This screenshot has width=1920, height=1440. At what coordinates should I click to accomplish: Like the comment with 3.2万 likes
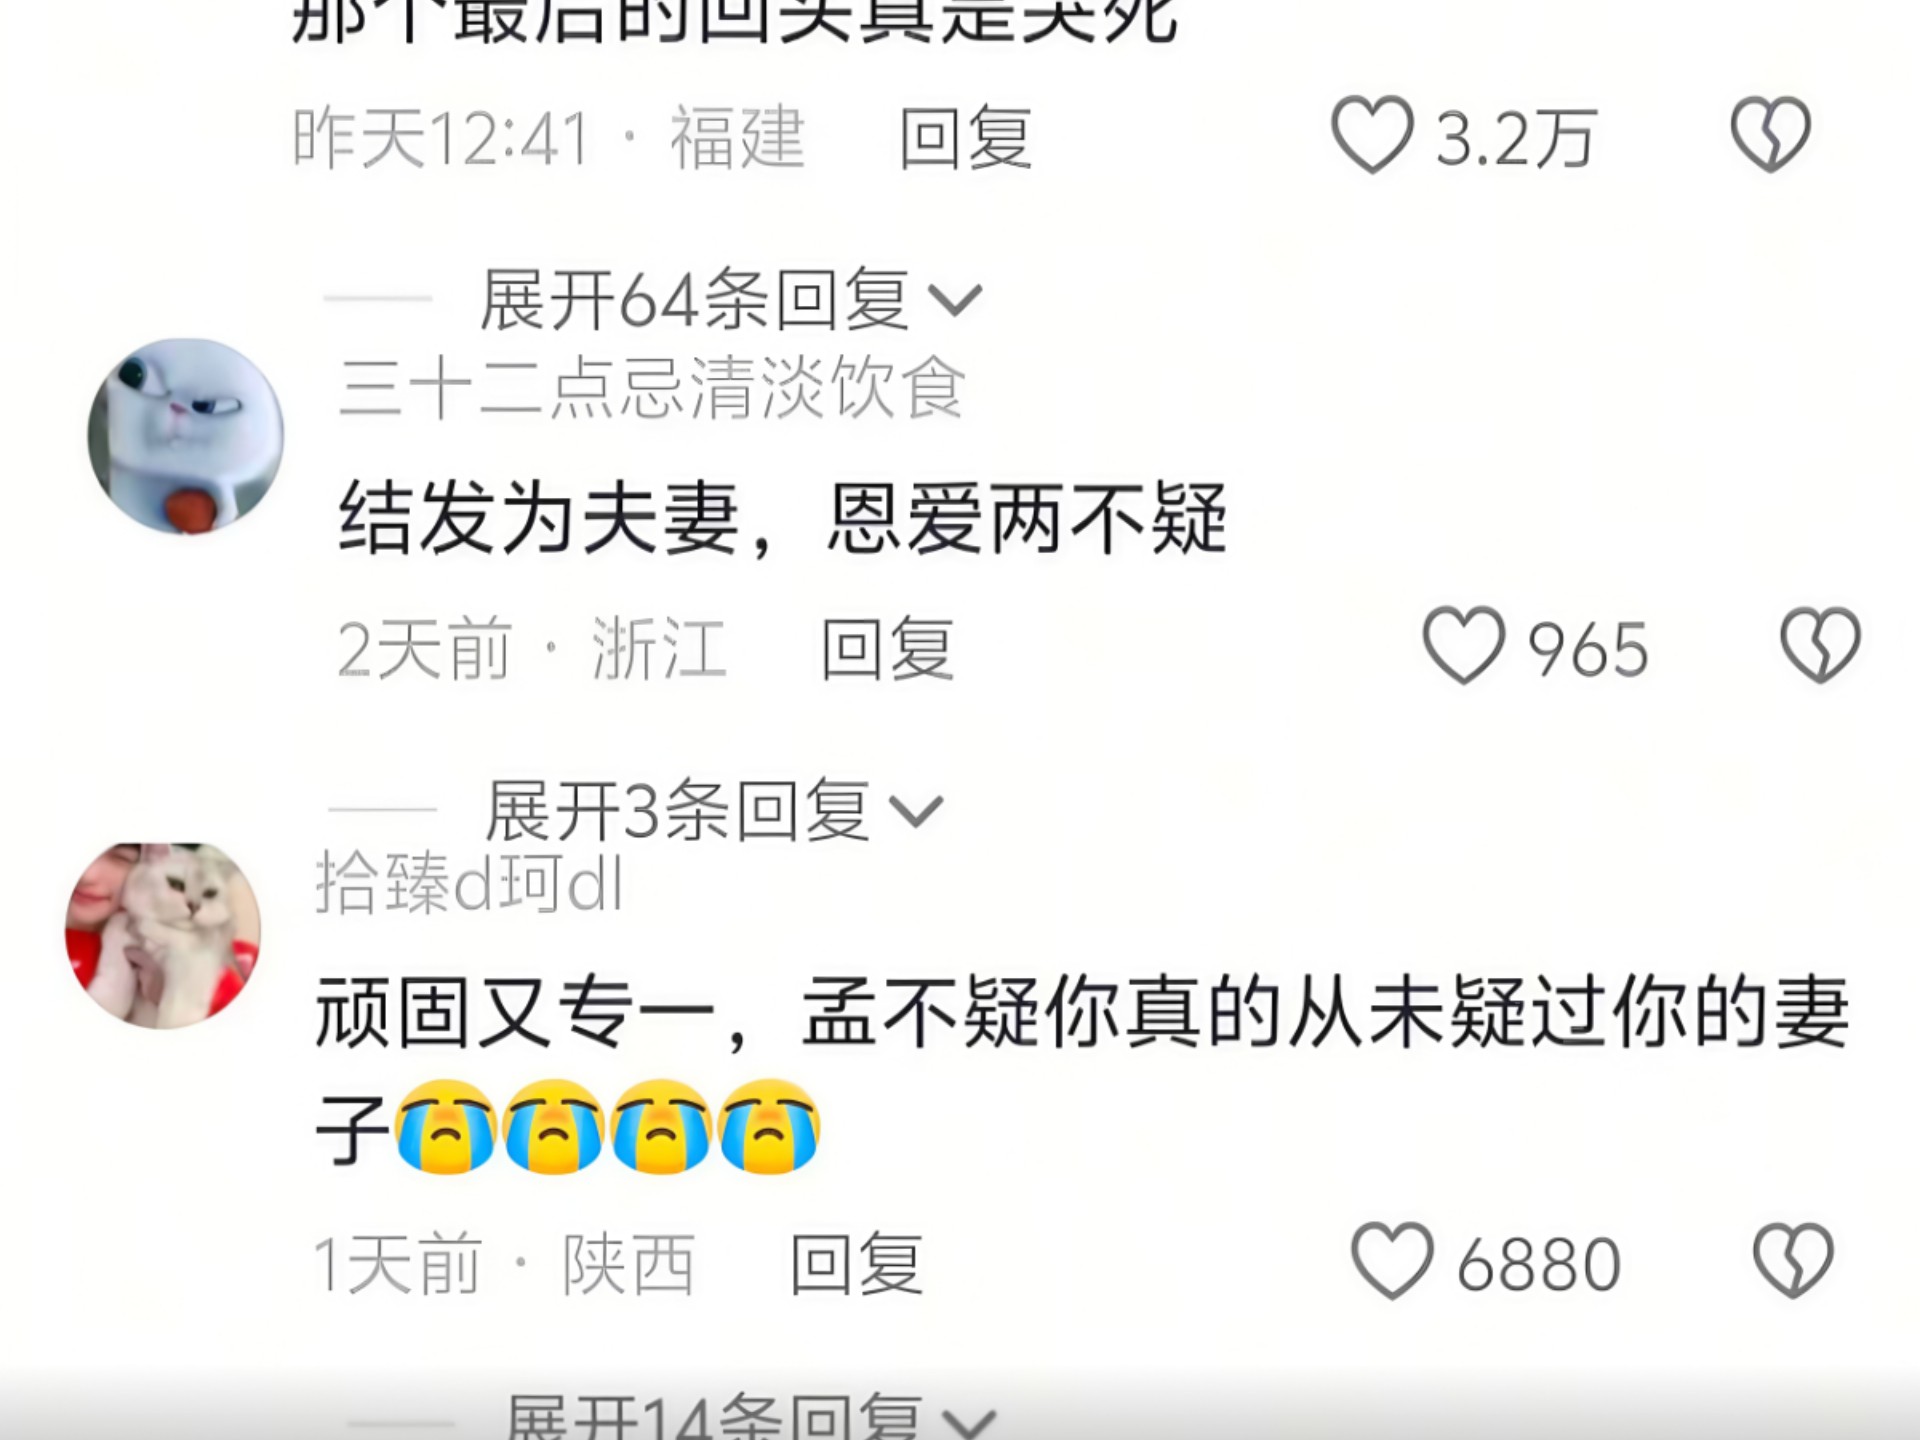click(1372, 135)
